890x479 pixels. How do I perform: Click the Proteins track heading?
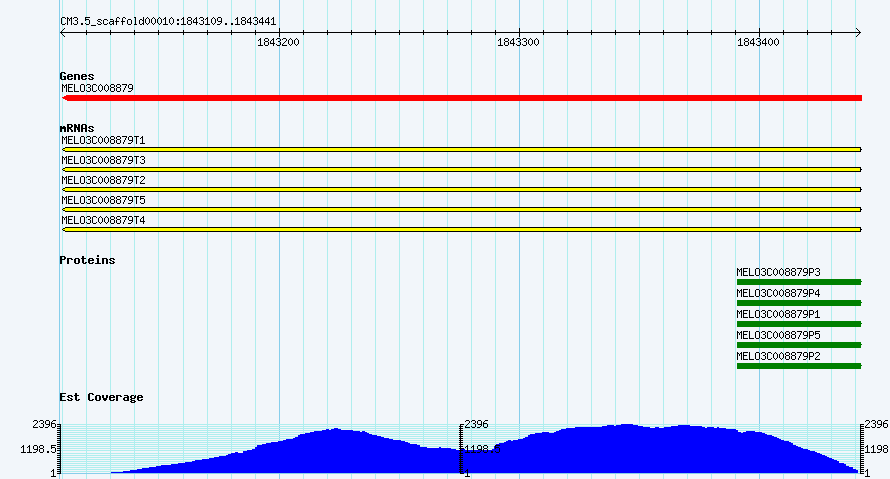87,260
